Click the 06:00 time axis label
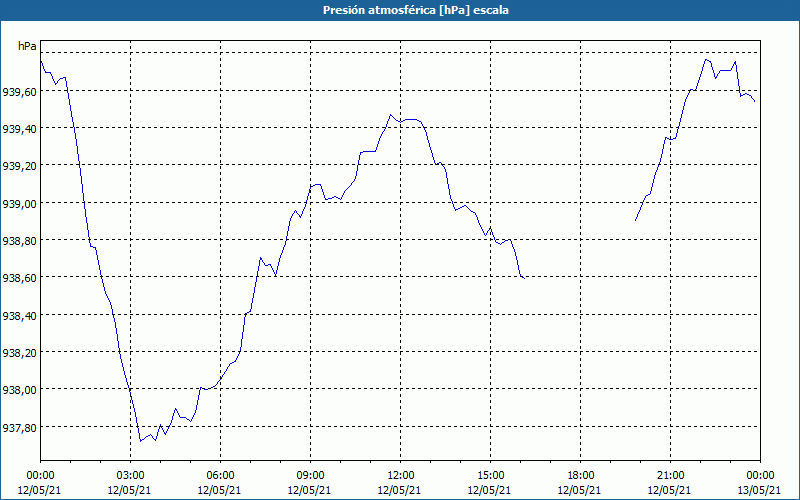 tap(220, 476)
